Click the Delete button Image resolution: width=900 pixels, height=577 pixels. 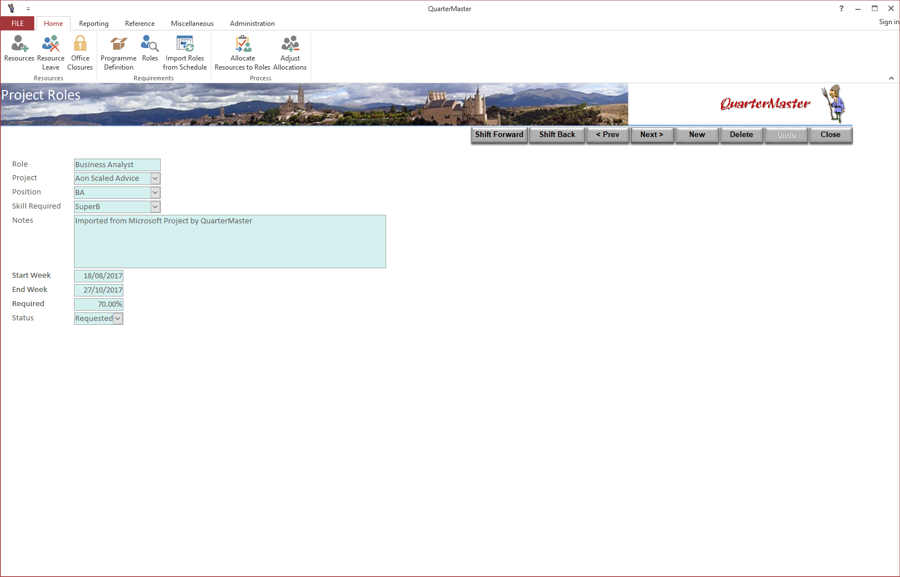pyautogui.click(x=741, y=135)
